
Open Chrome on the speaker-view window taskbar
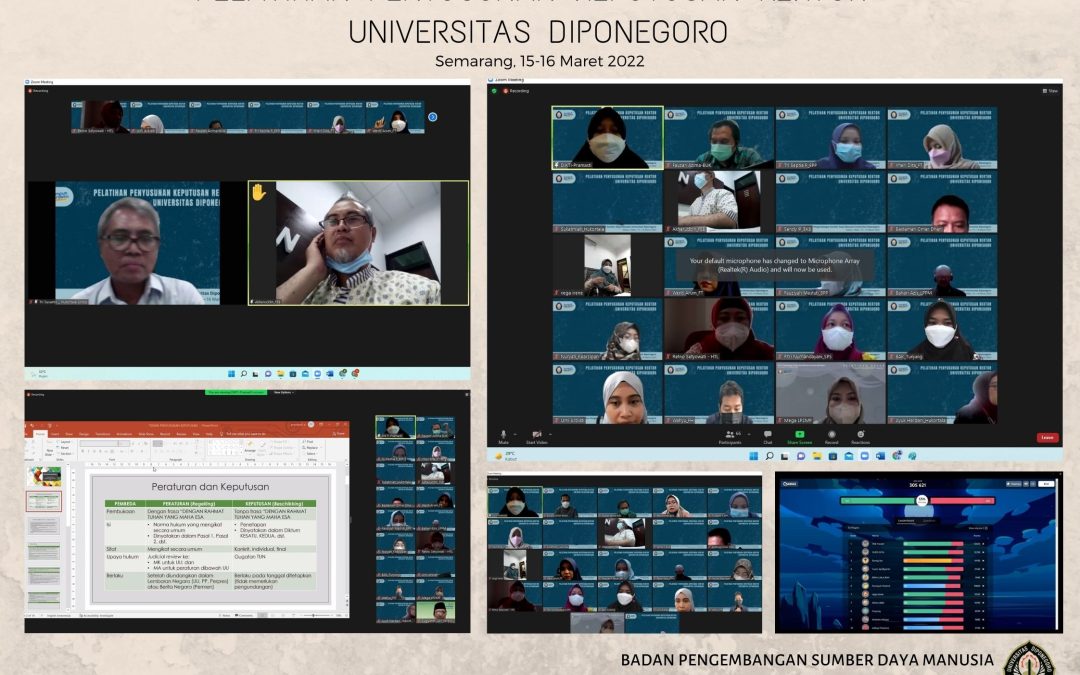[343, 373]
